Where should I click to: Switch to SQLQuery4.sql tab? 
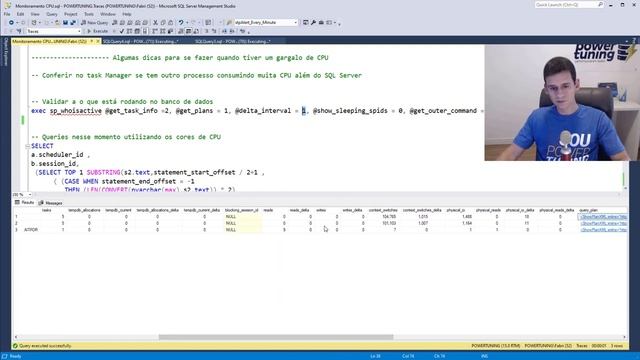[140, 41]
